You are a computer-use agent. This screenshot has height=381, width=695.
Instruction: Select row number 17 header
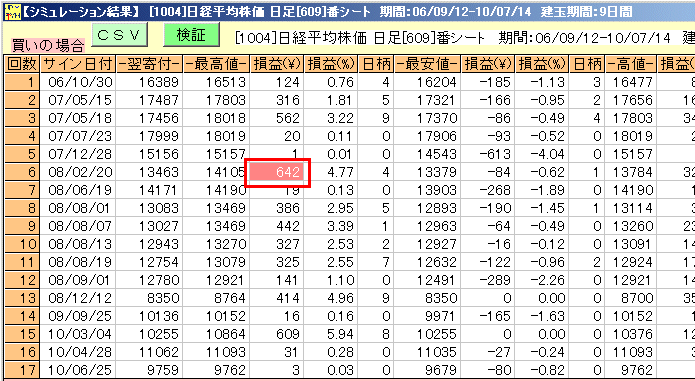(22, 370)
